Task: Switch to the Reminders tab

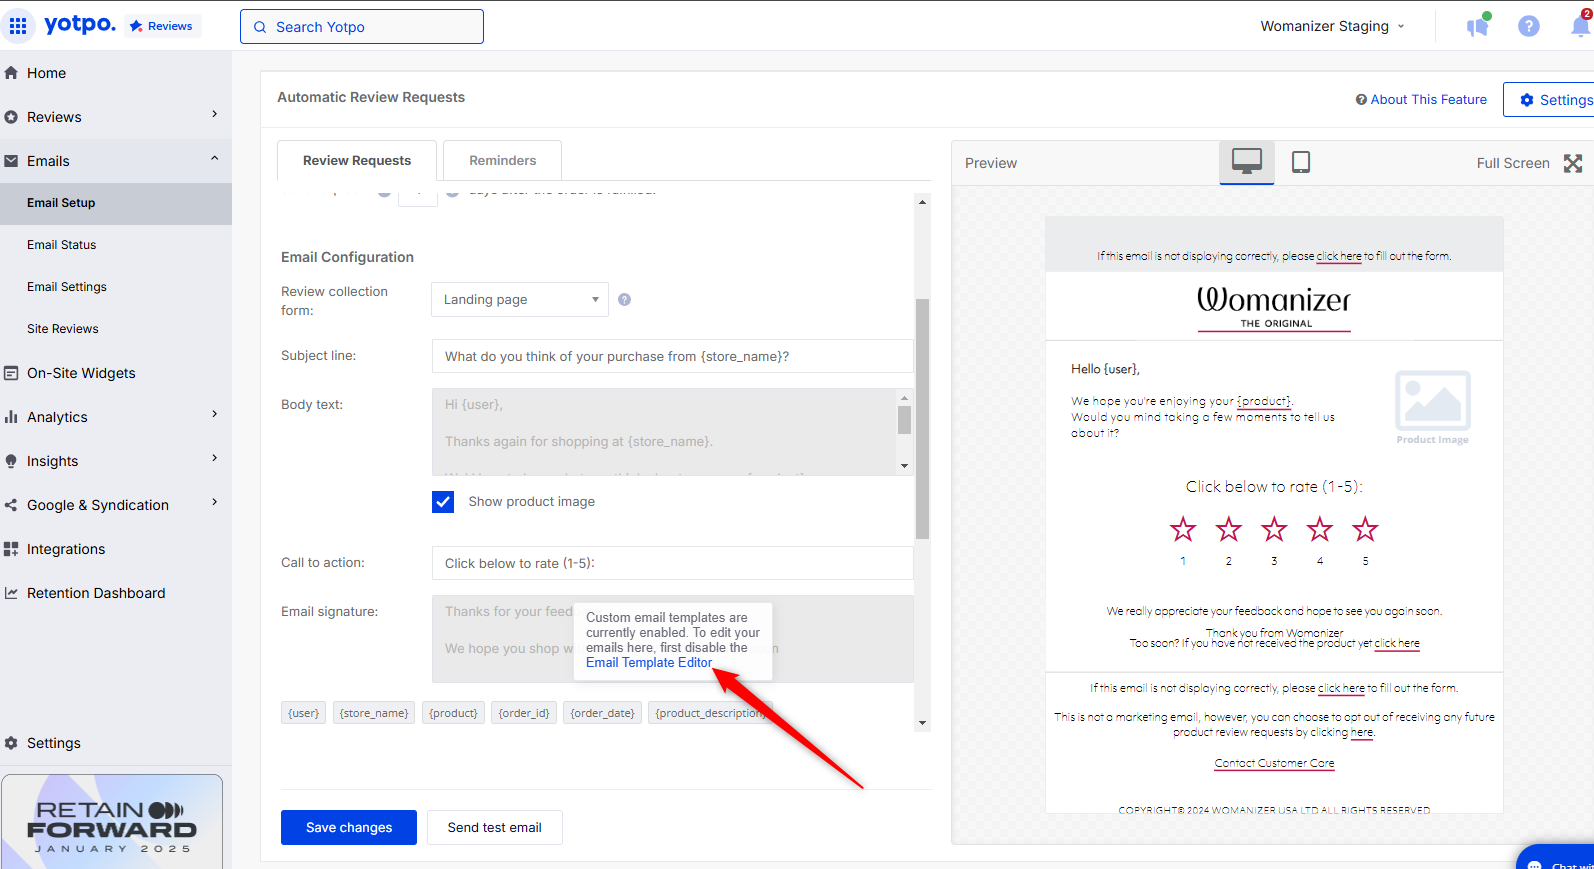Action: (502, 160)
